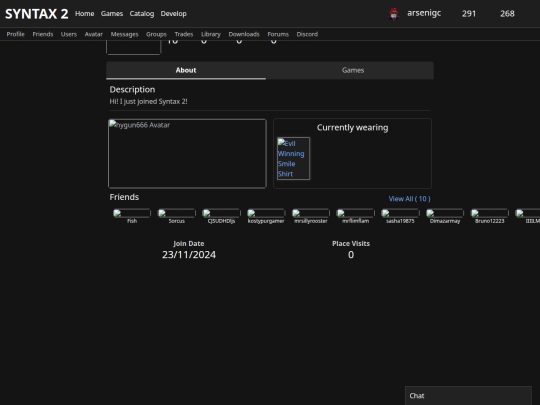The image size is (540, 405).
Task: Go to Profile in sub navigation
Action: tap(15, 34)
